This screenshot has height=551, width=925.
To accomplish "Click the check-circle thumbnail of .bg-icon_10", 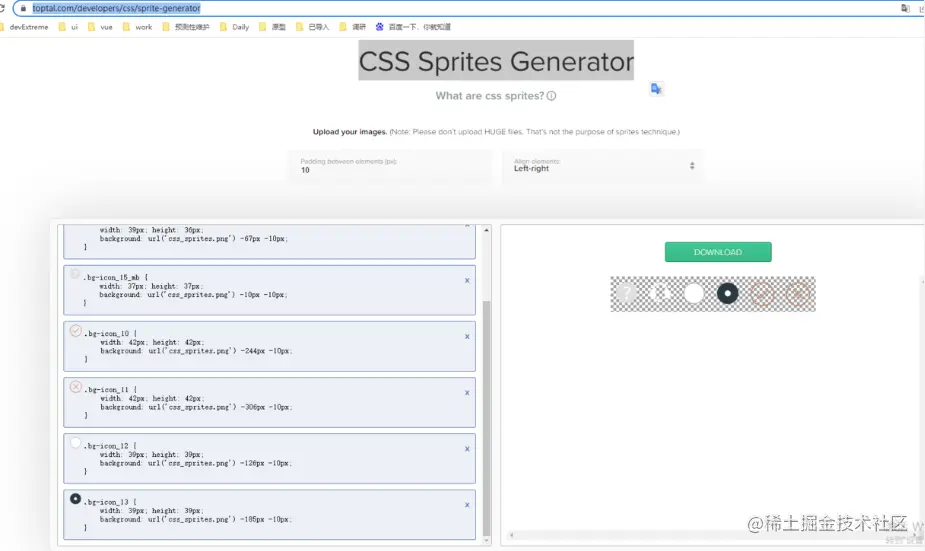I will tap(76, 331).
